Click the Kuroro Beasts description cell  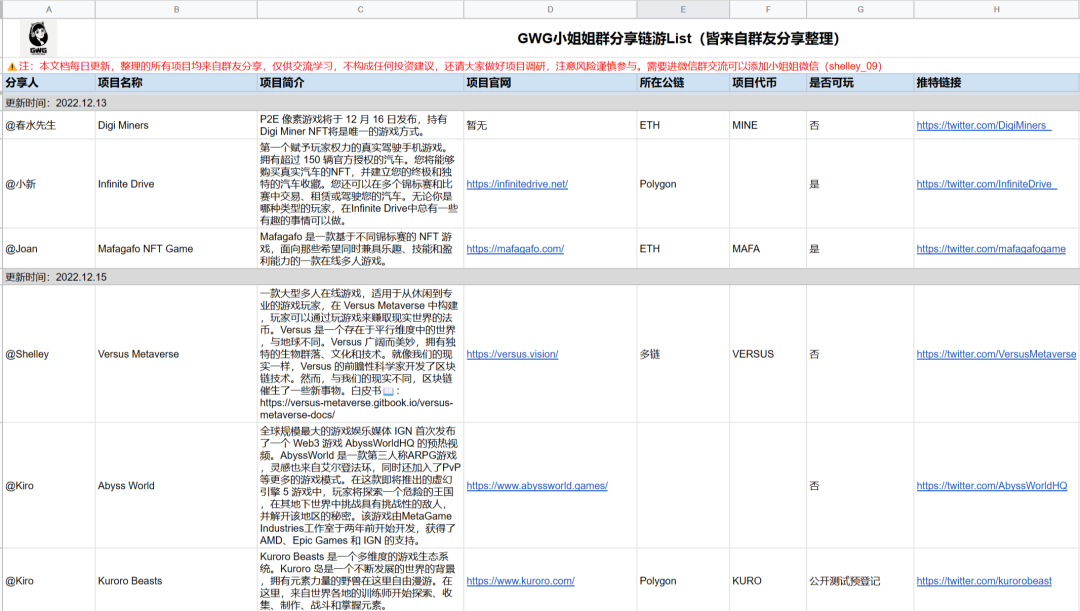(360, 581)
